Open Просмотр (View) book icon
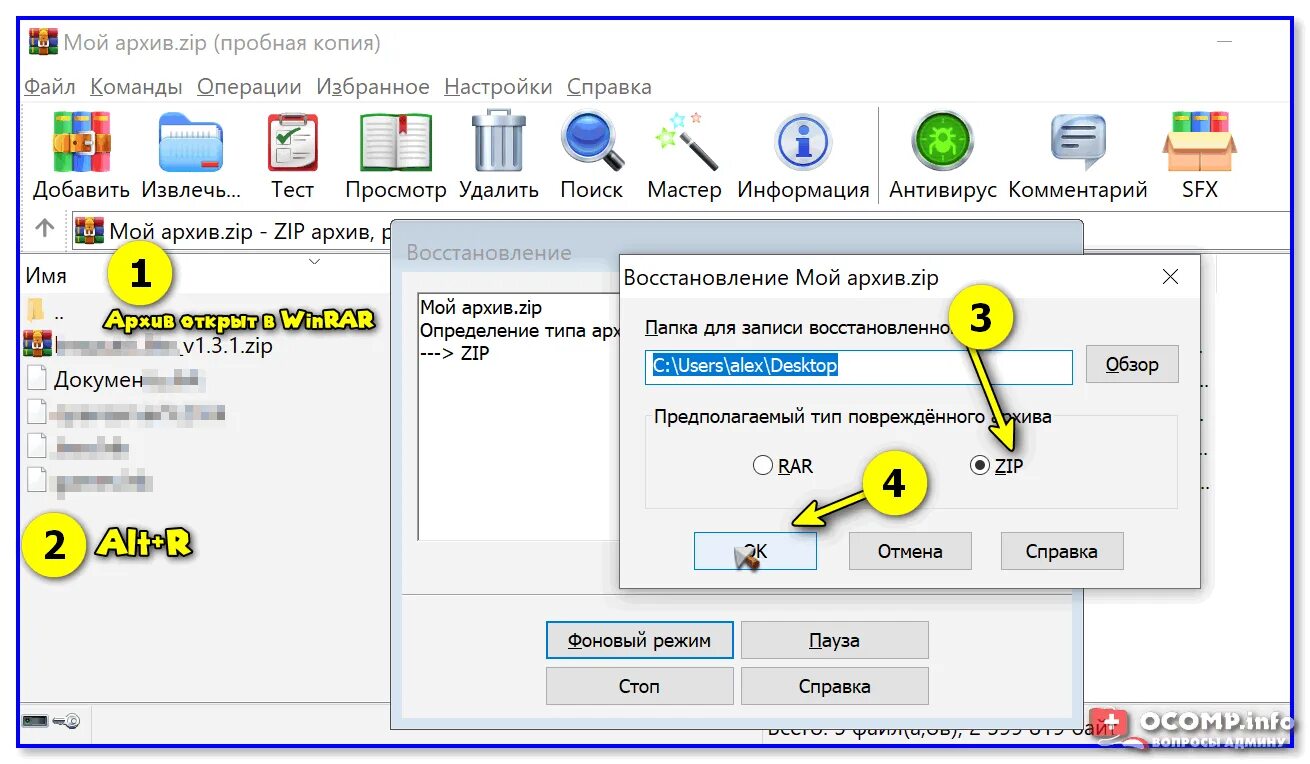1310x764 pixels. click(x=396, y=142)
